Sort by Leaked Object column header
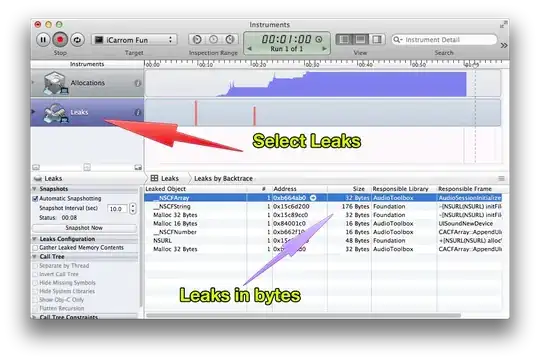The width and height of the screenshot is (540, 361). click(195, 189)
